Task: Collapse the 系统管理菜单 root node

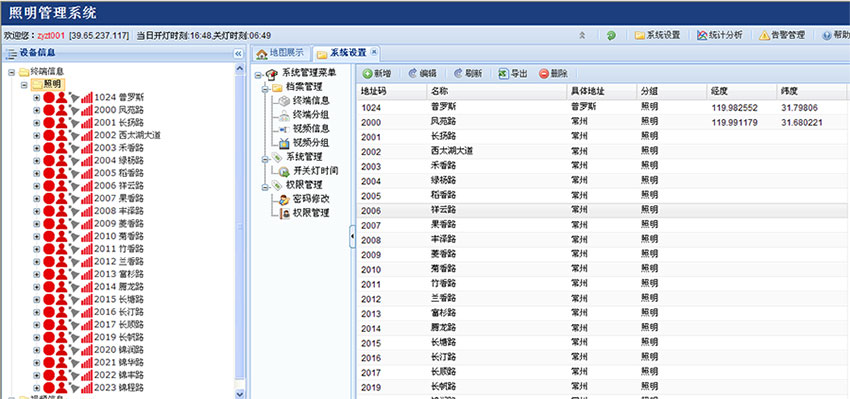Action: pos(258,74)
